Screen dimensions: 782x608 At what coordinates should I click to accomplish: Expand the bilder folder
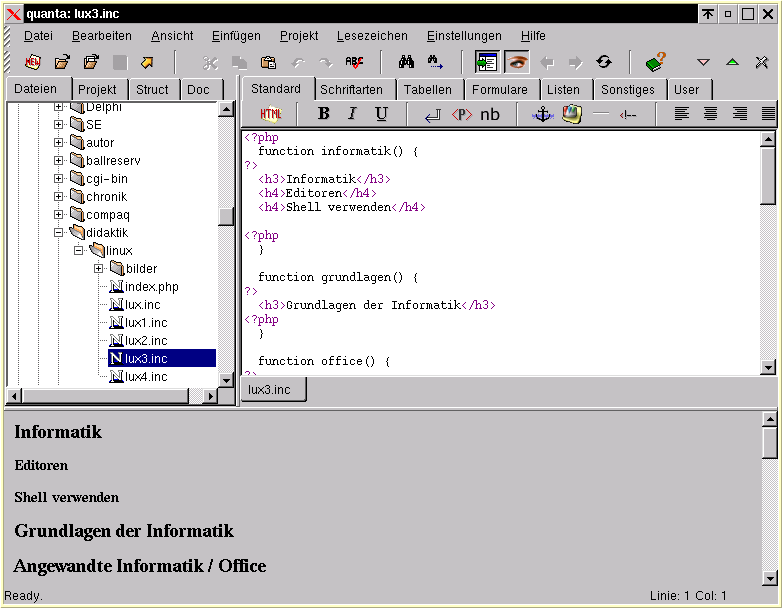(x=99, y=269)
